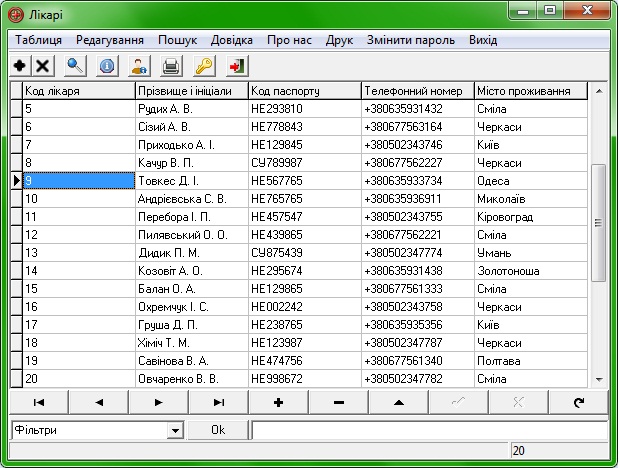Select cell Товкес Д. І.
This screenshot has width=620, height=468.
click(x=192, y=181)
